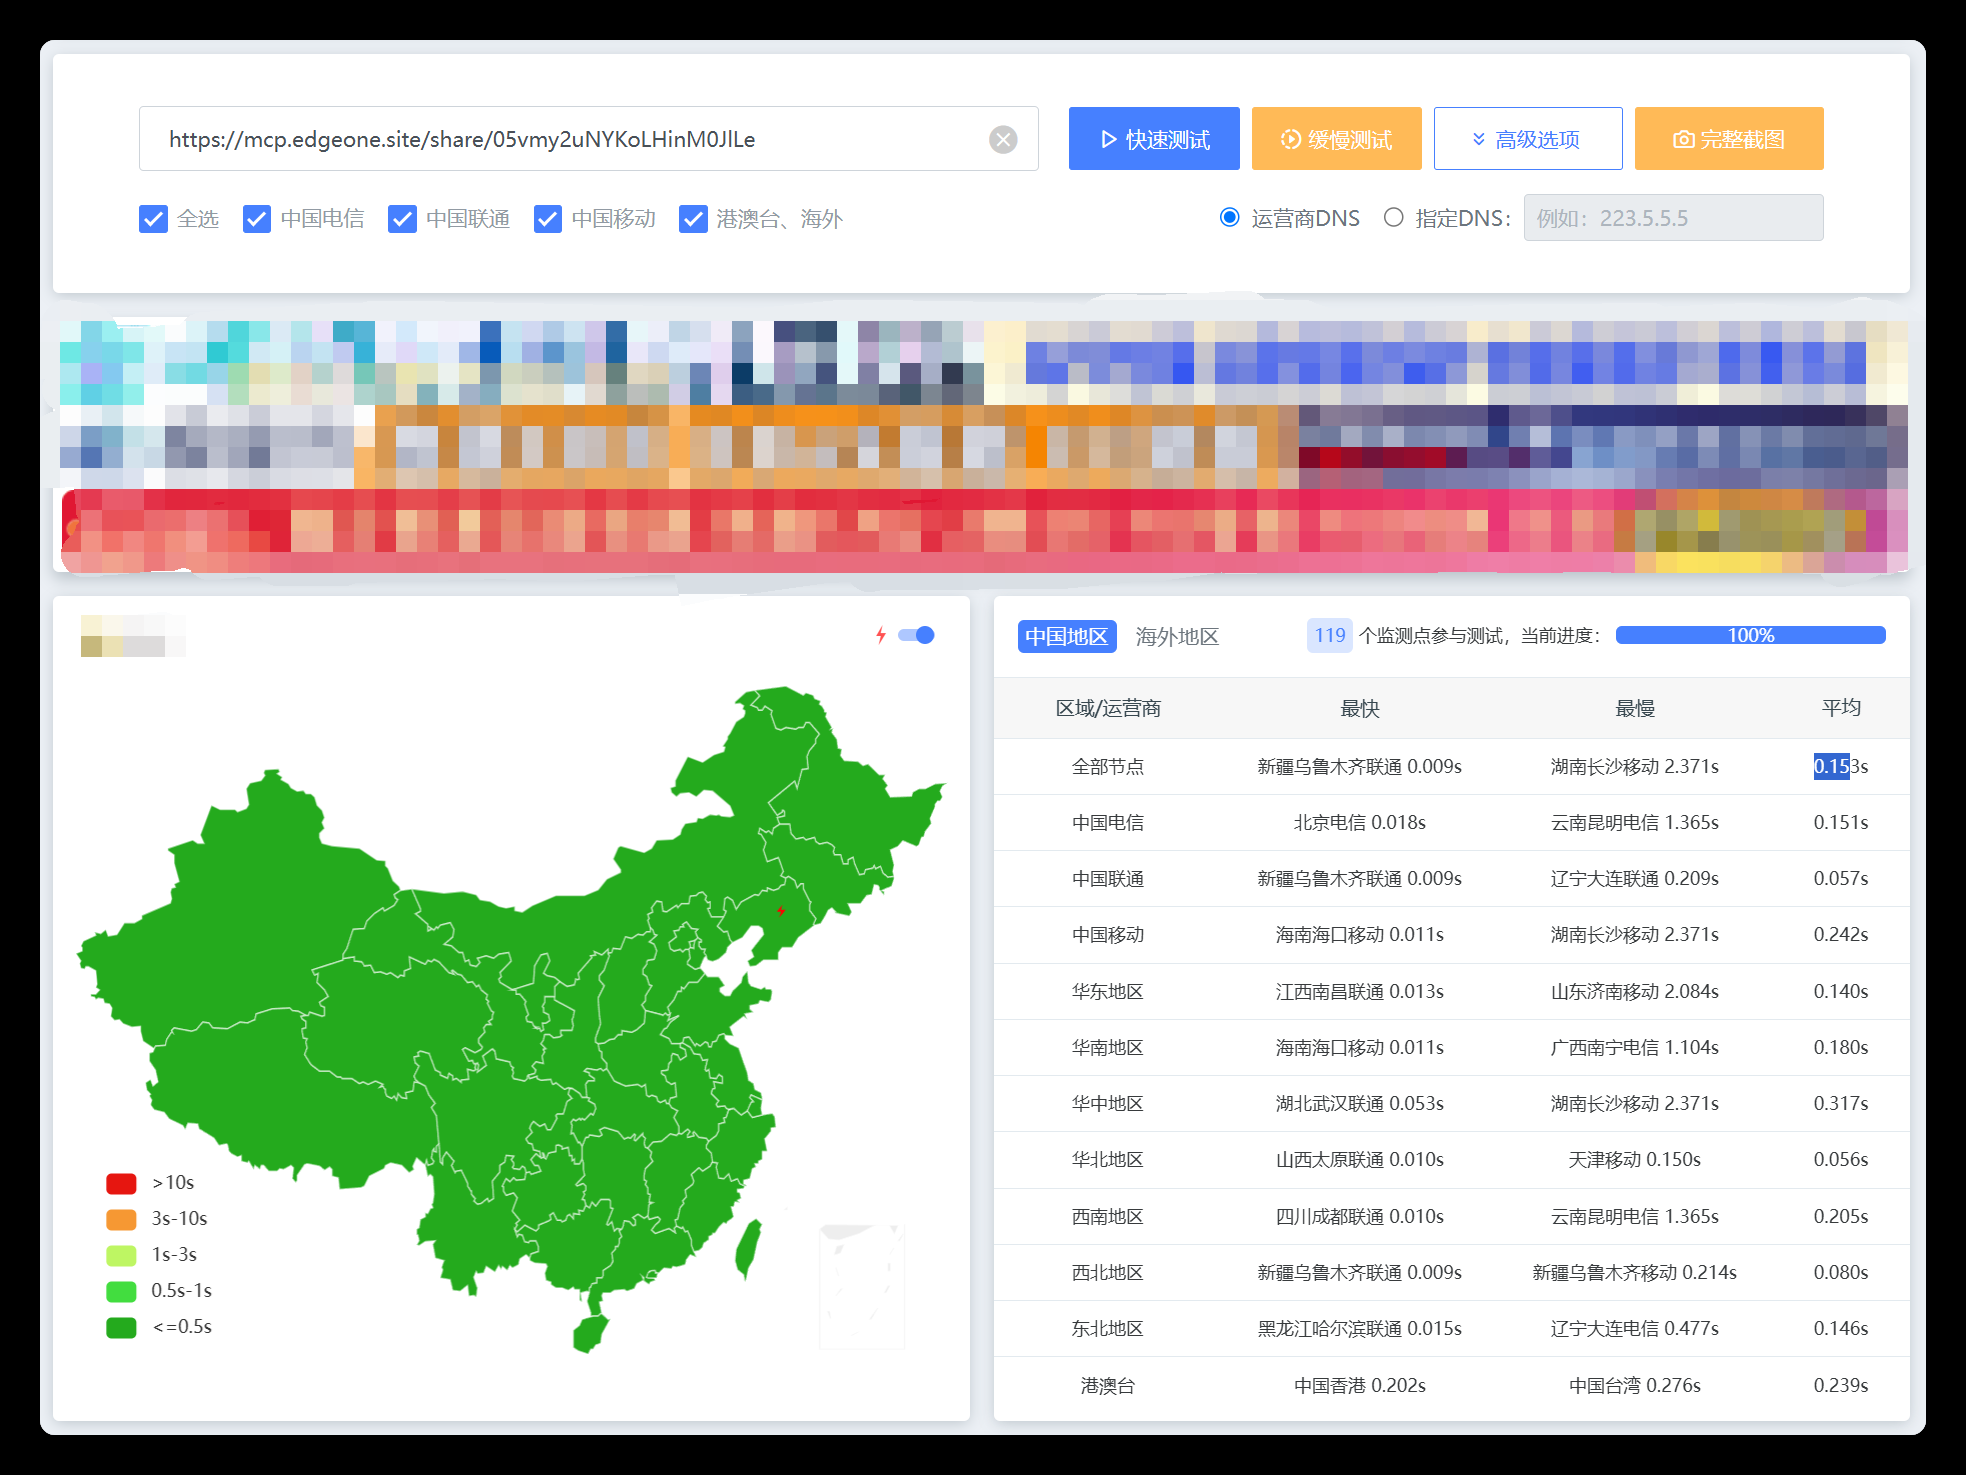Click the red lightning bolt icon above map
Viewport: 1966px width, 1475px height.
[881, 635]
